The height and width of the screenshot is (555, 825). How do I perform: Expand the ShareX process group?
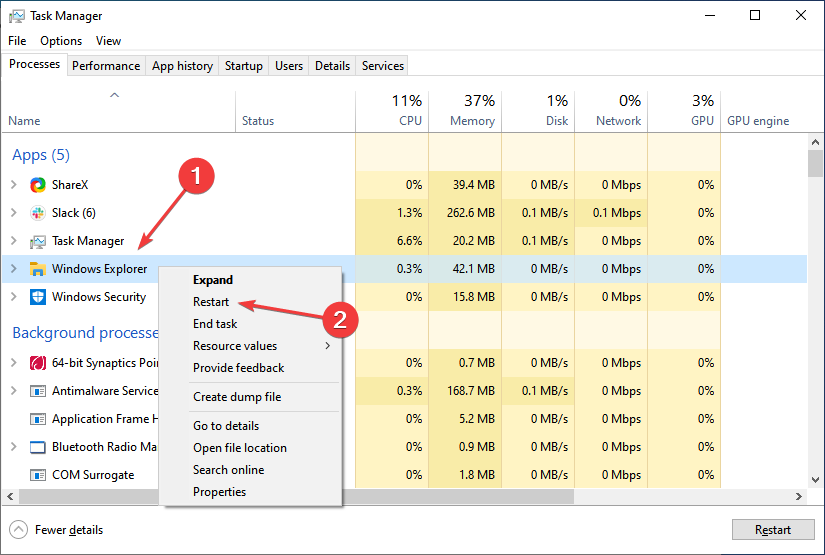[13, 185]
